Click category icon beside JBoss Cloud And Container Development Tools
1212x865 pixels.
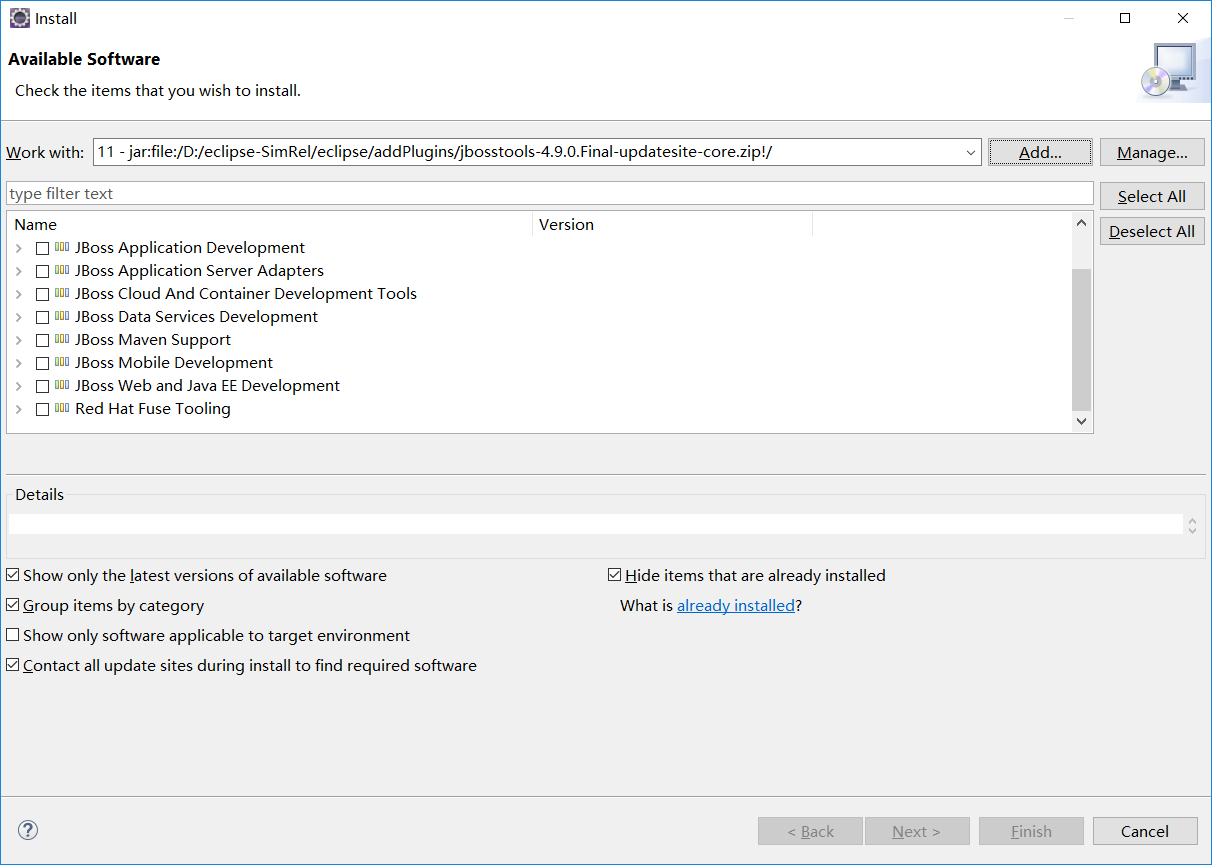(x=62, y=293)
